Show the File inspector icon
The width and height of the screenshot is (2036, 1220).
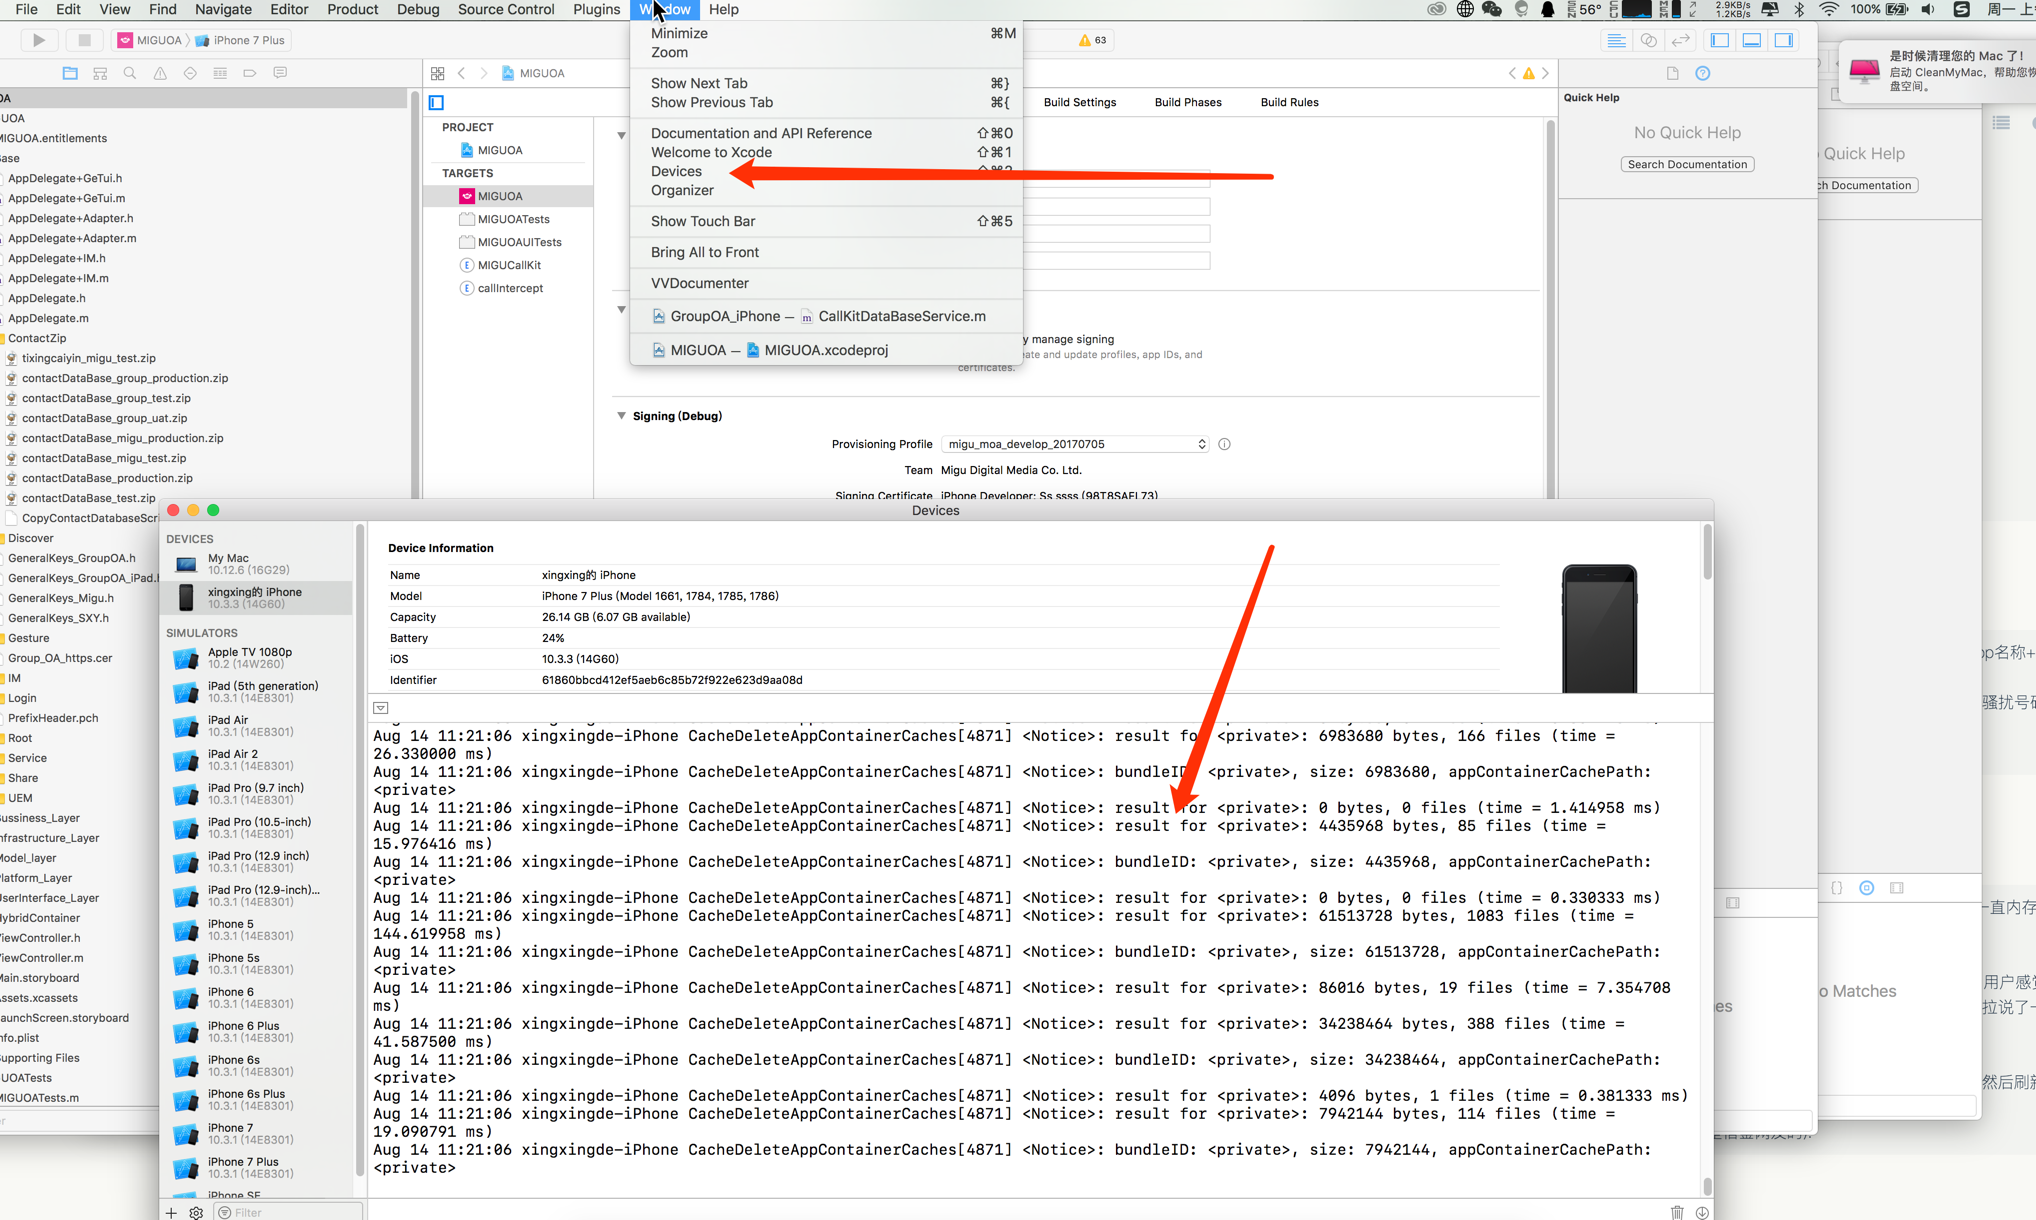click(1672, 73)
